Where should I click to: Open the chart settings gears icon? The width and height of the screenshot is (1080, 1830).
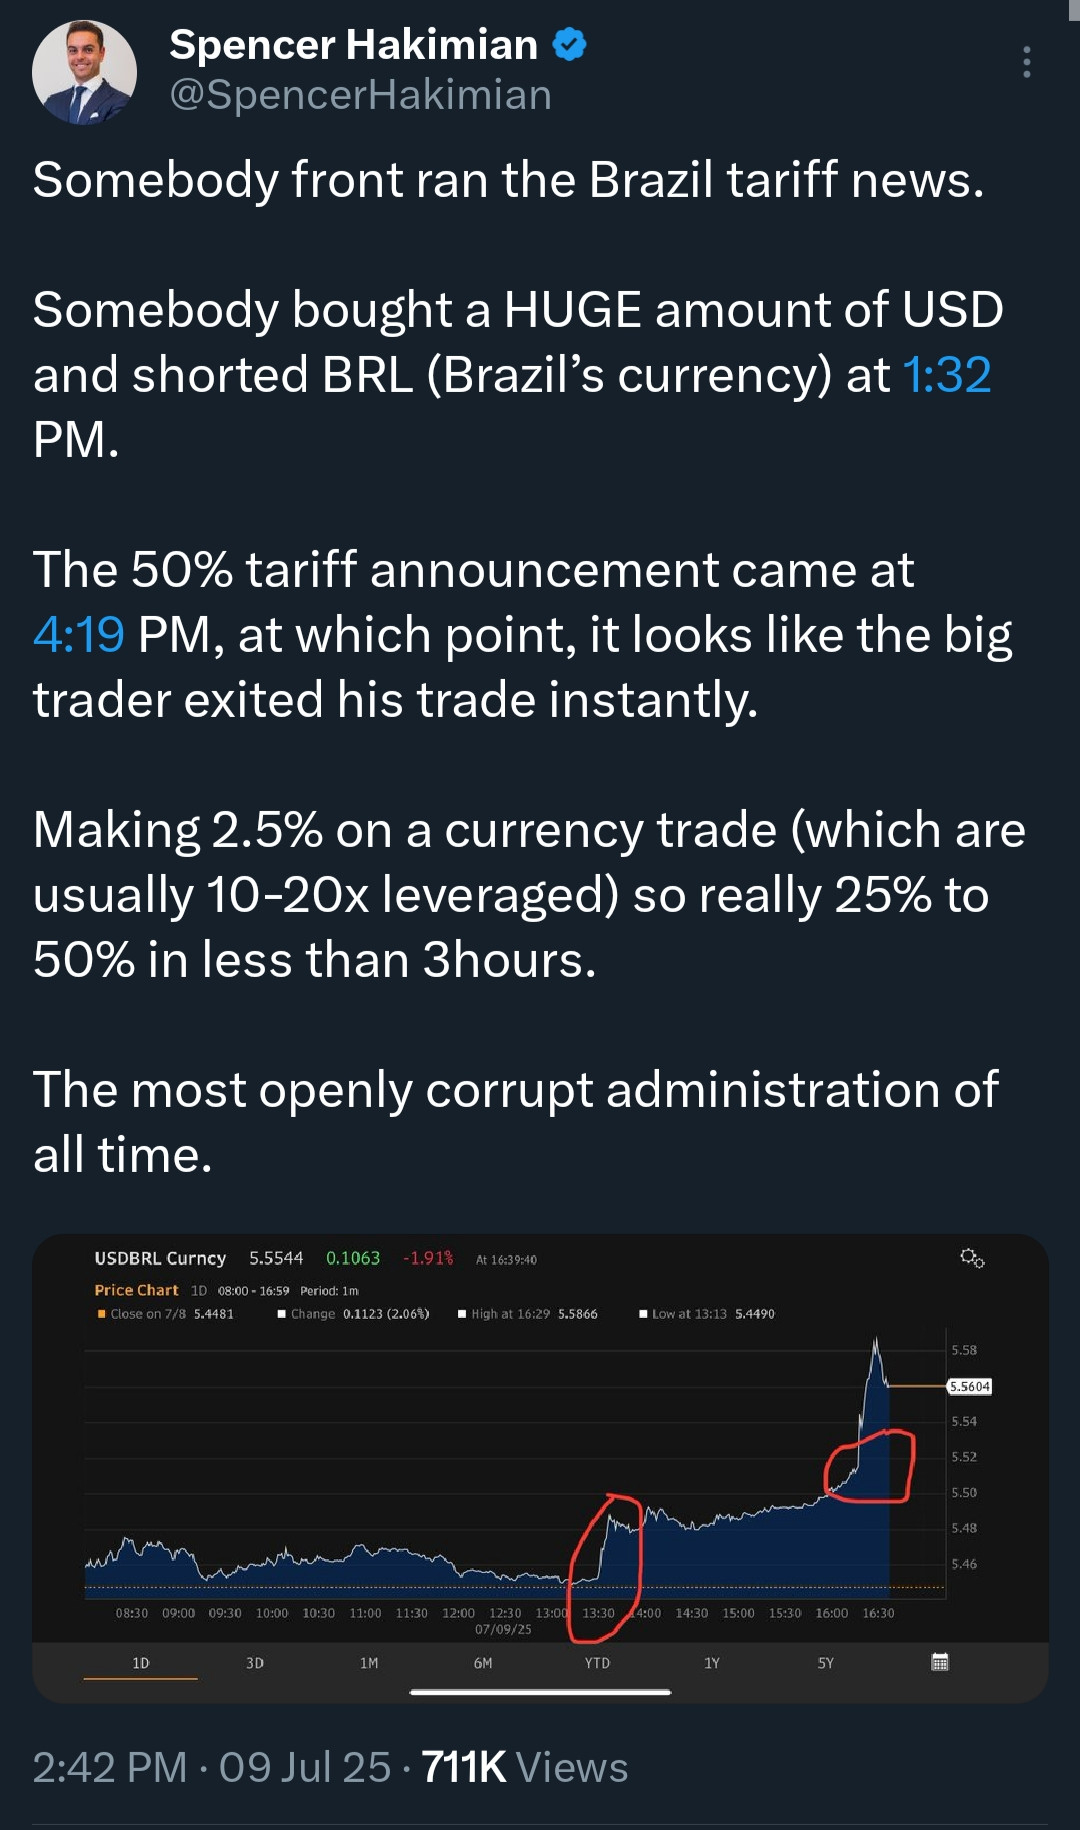point(971,1258)
